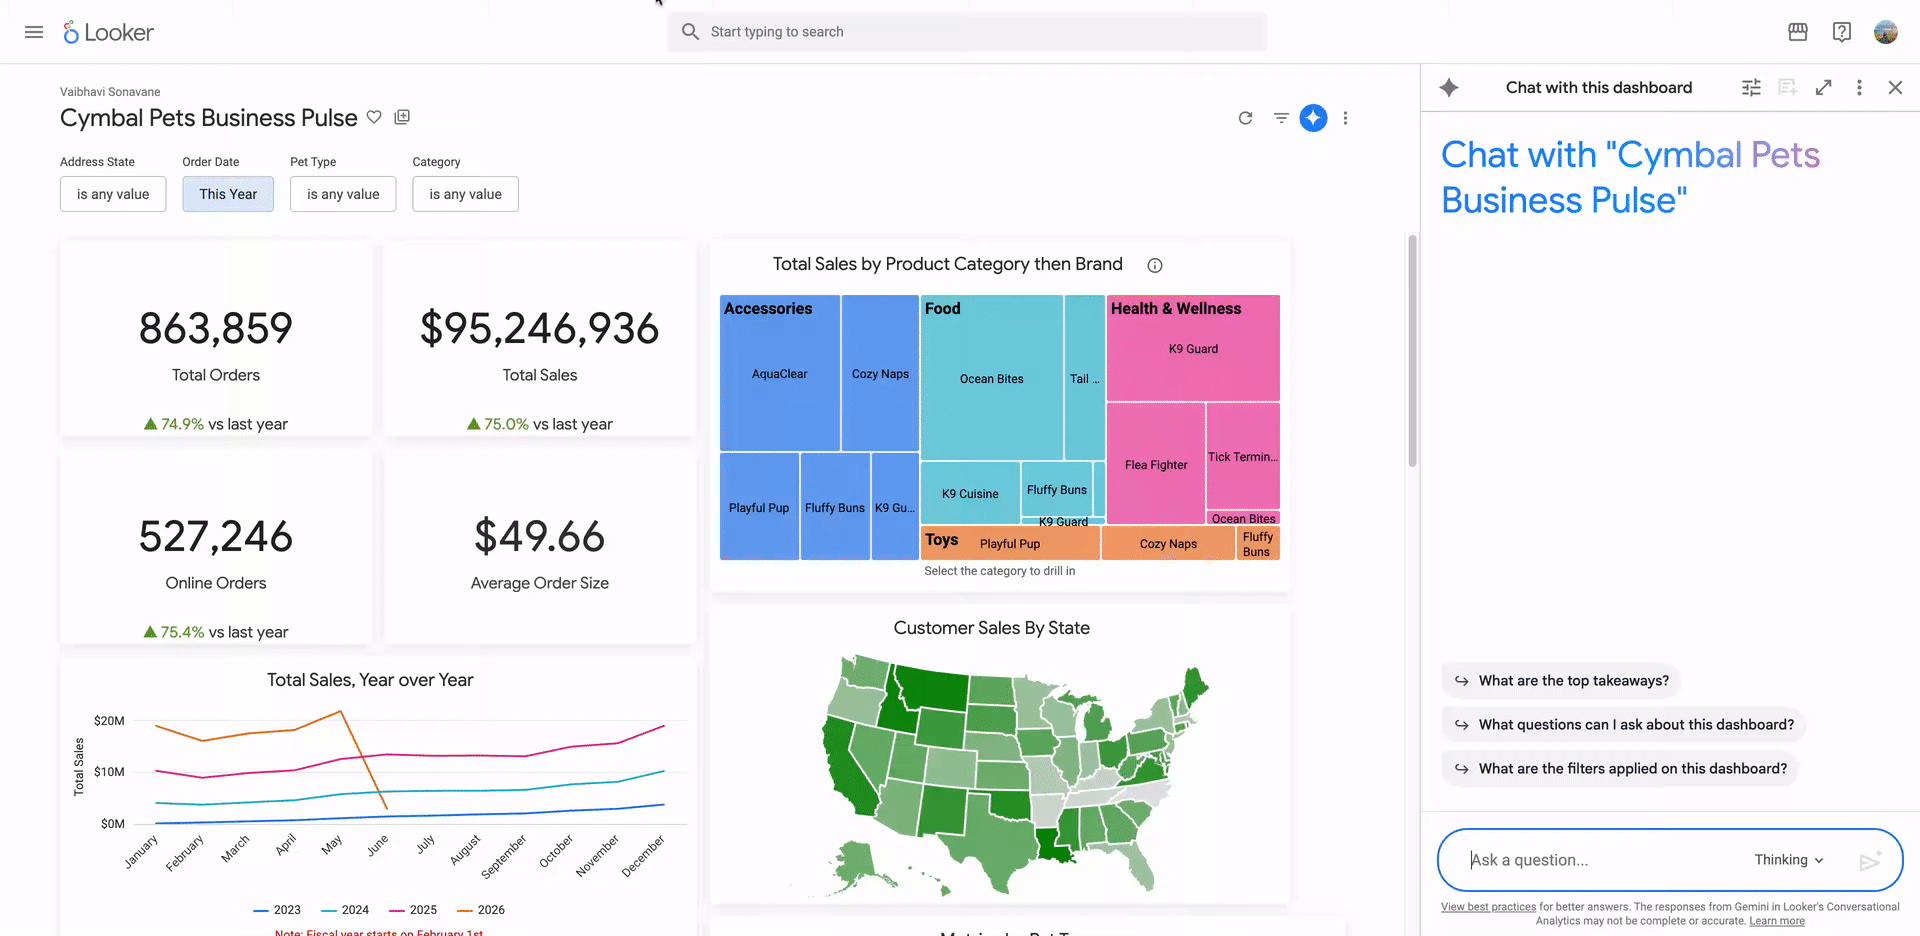
Task: Click the dashboard vertical scrollbar
Action: [x=1412, y=350]
